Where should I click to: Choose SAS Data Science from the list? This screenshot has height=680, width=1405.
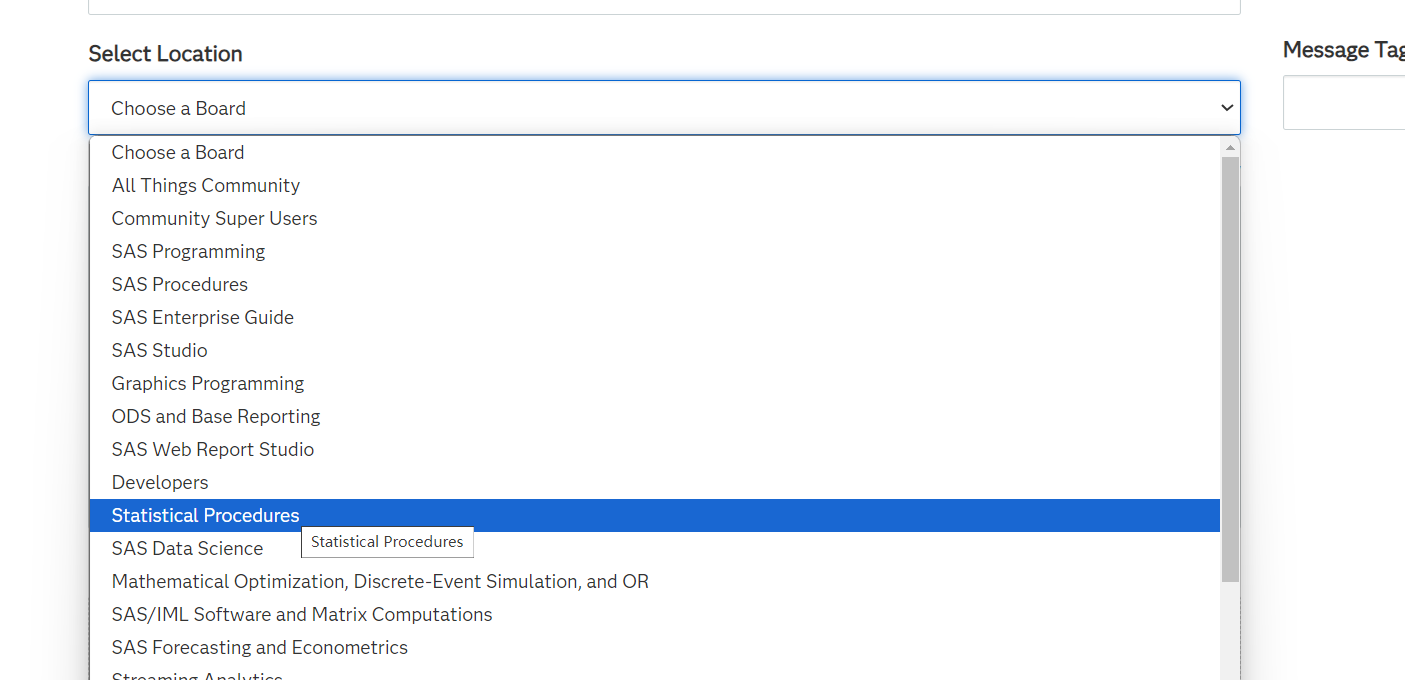click(x=187, y=548)
